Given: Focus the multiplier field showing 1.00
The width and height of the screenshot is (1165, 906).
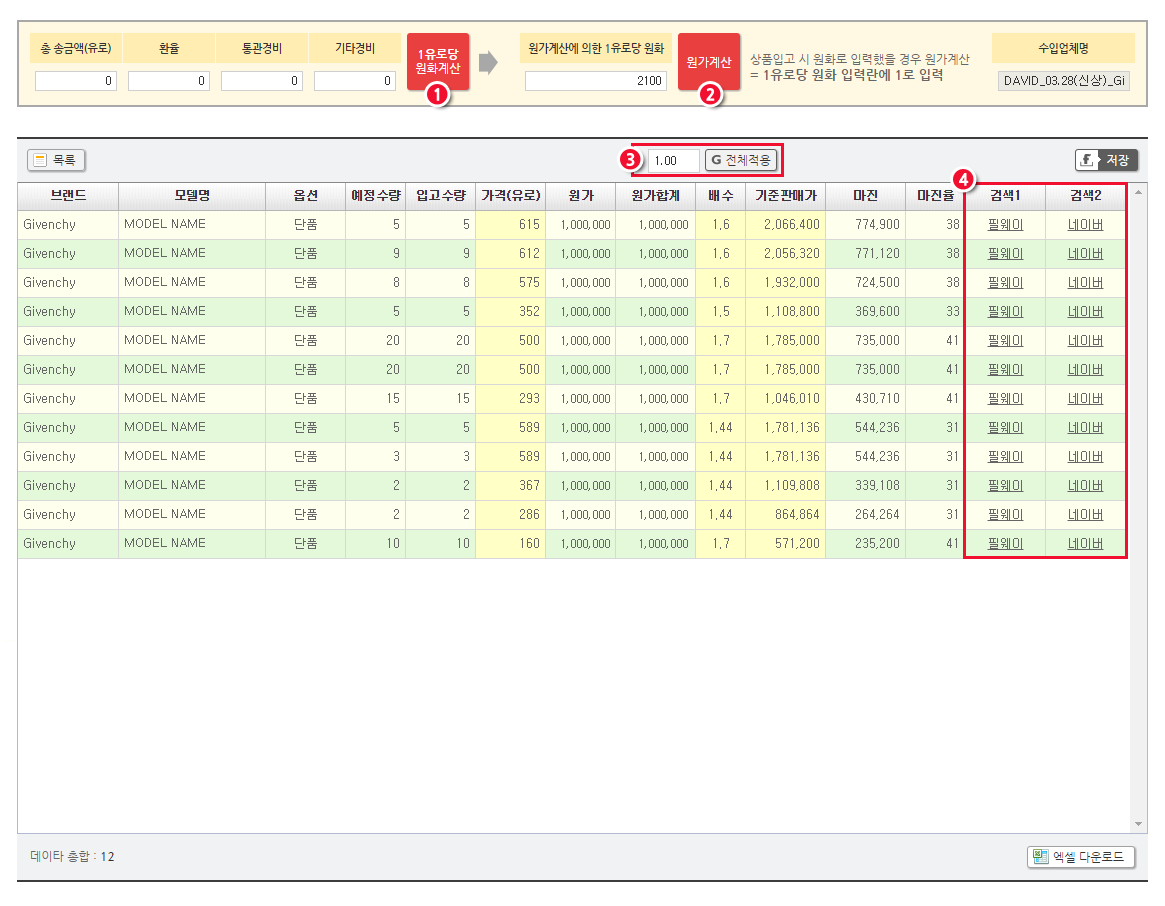Looking at the screenshot, I should pos(673,161).
